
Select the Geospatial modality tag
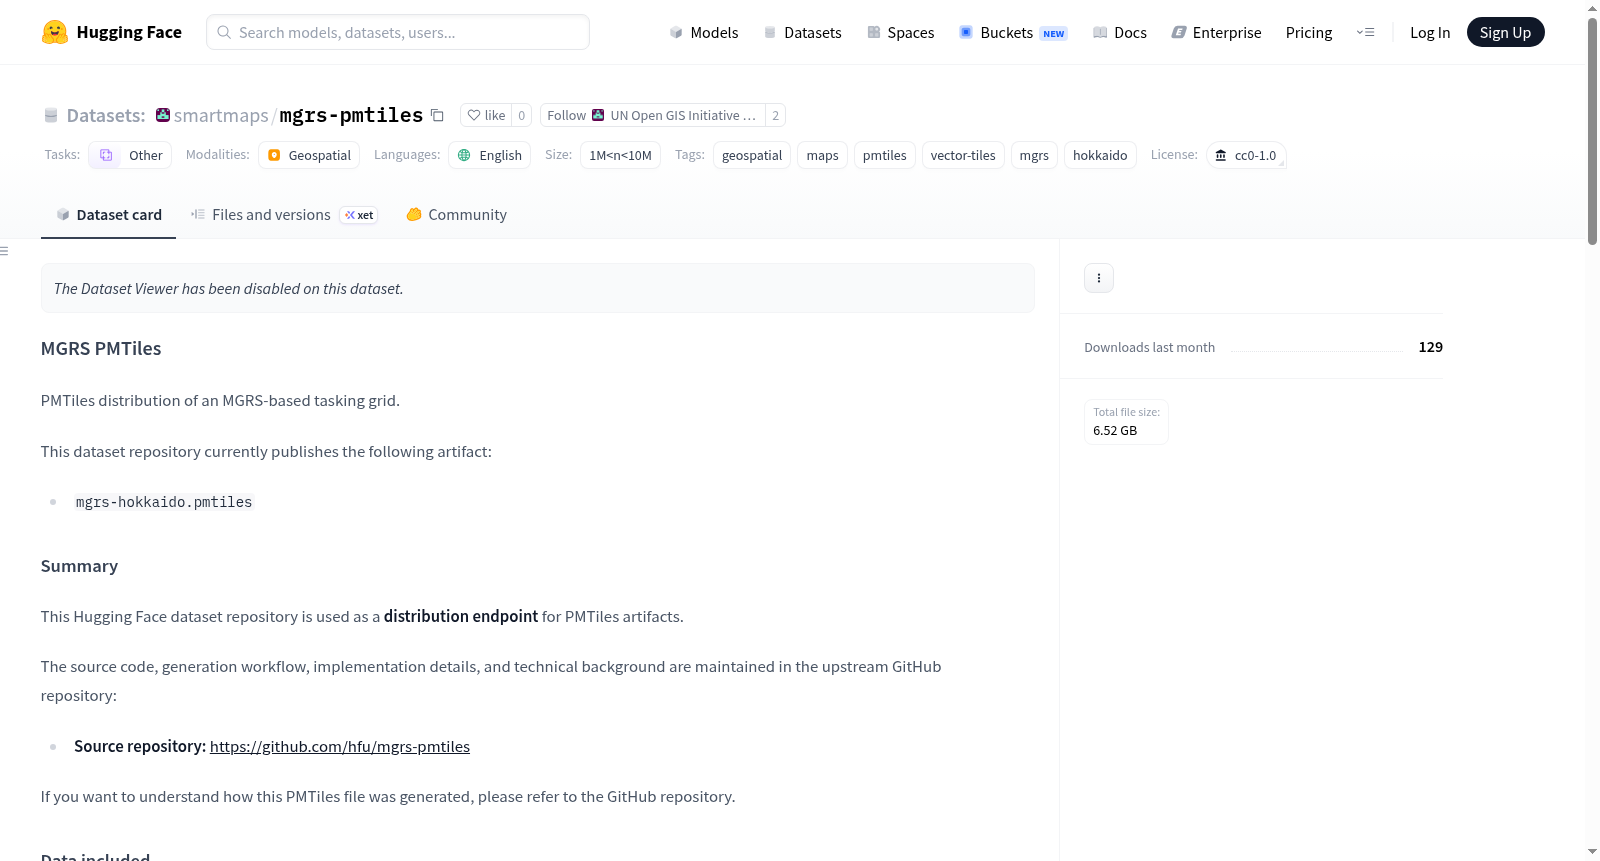coord(309,155)
